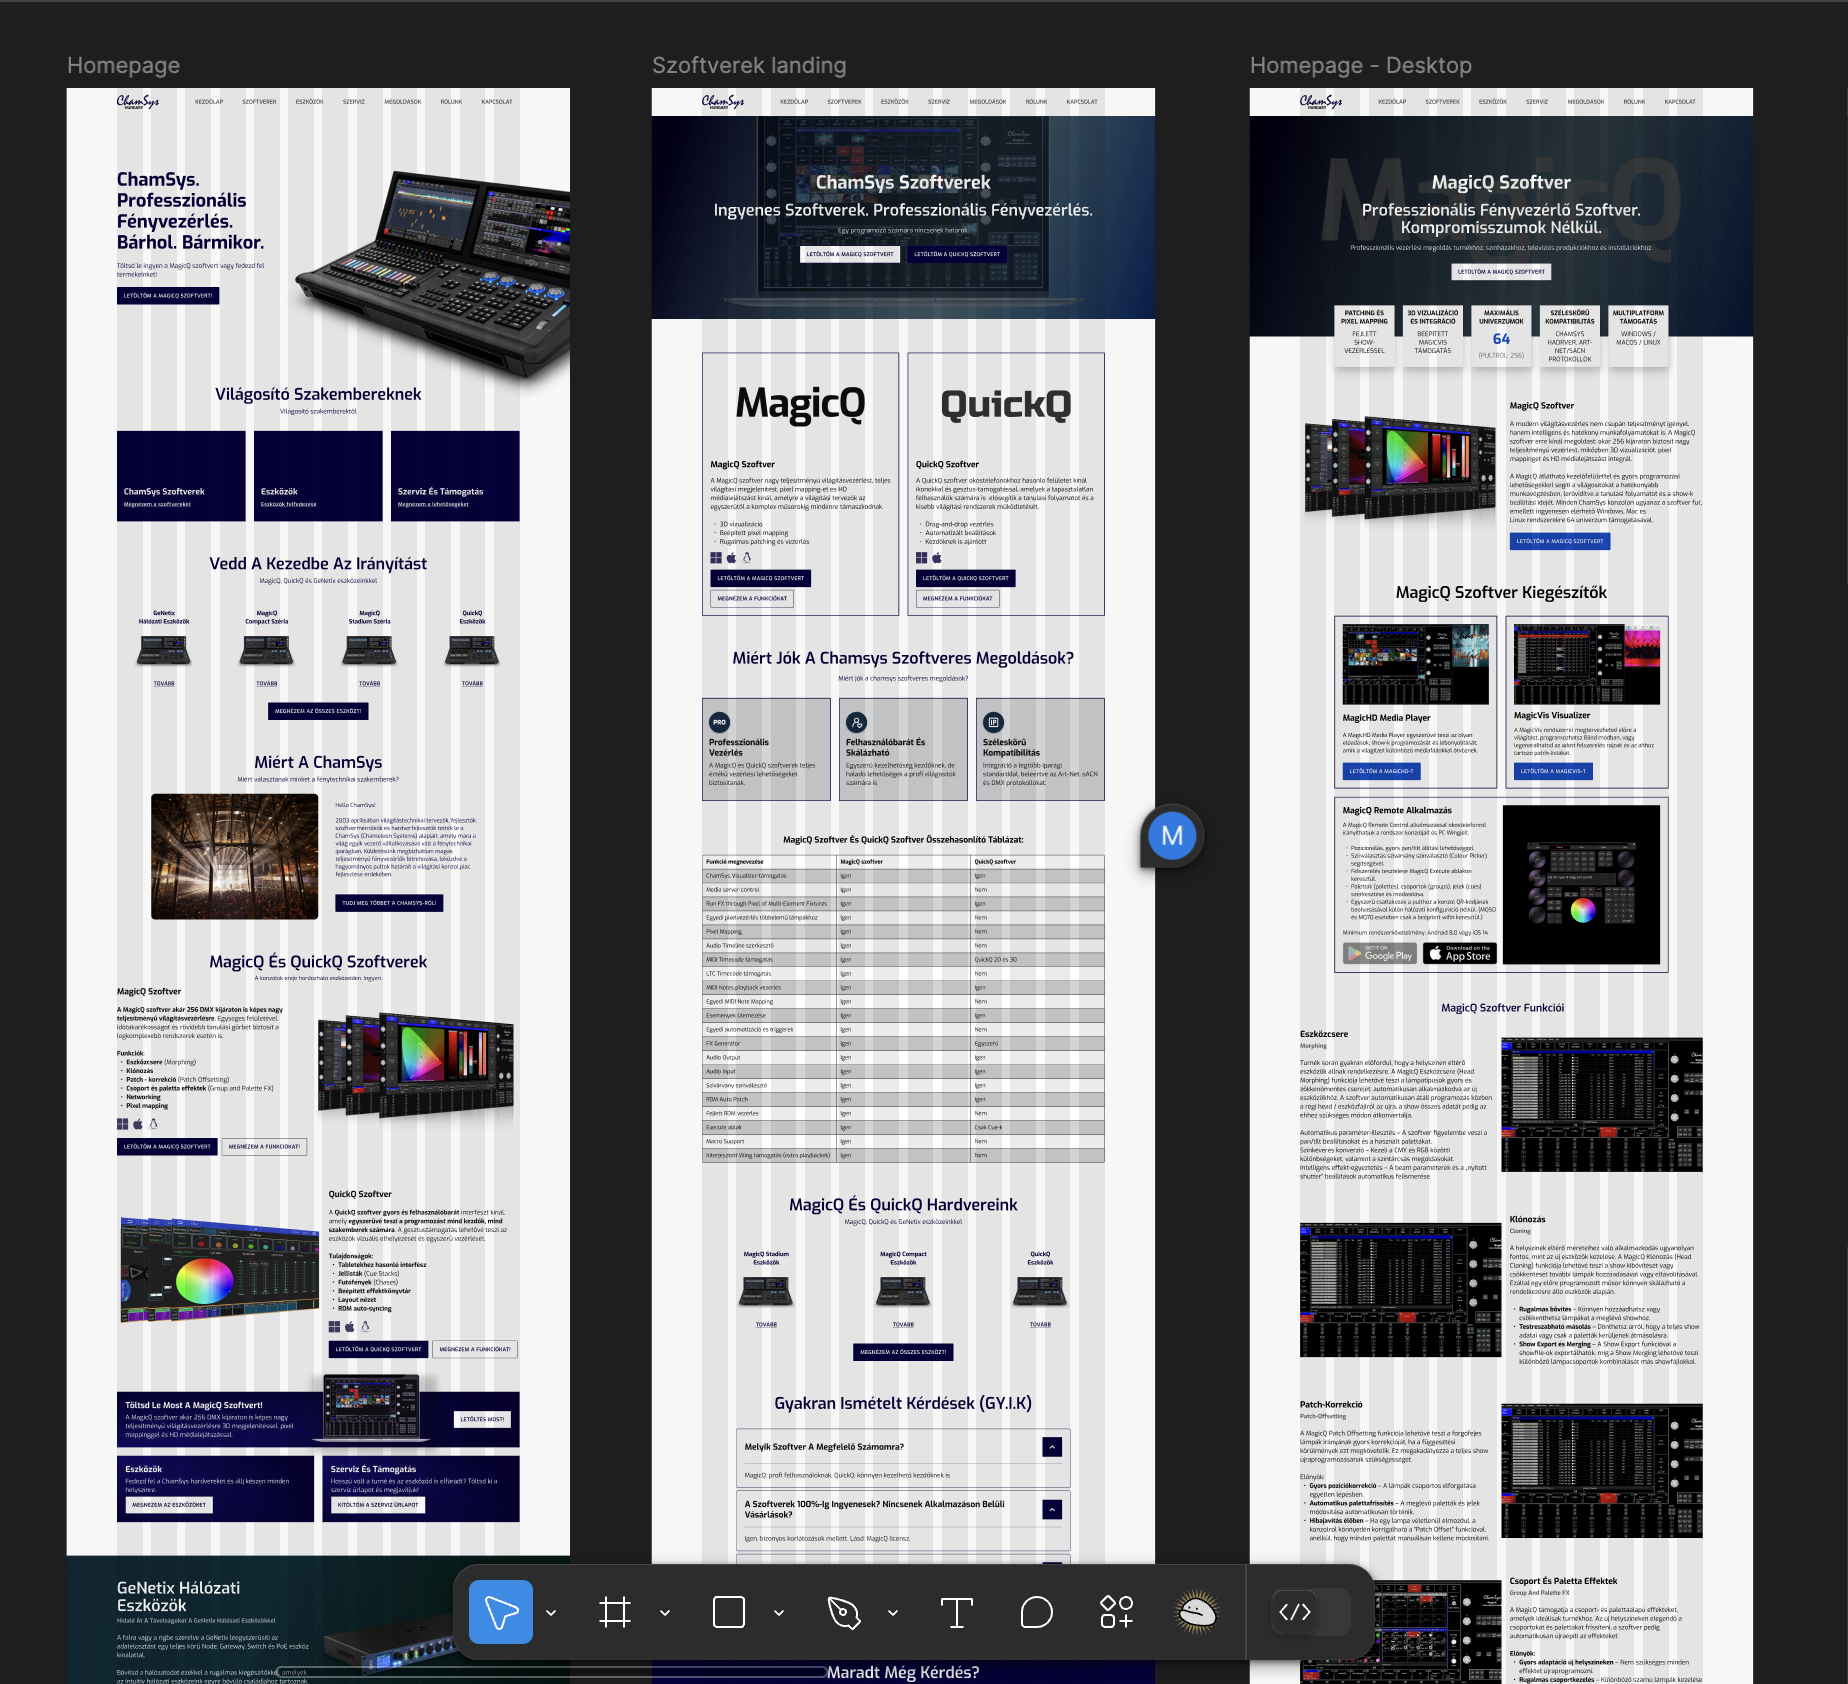Select the Text tool
1848x1684 pixels.
click(956, 1611)
